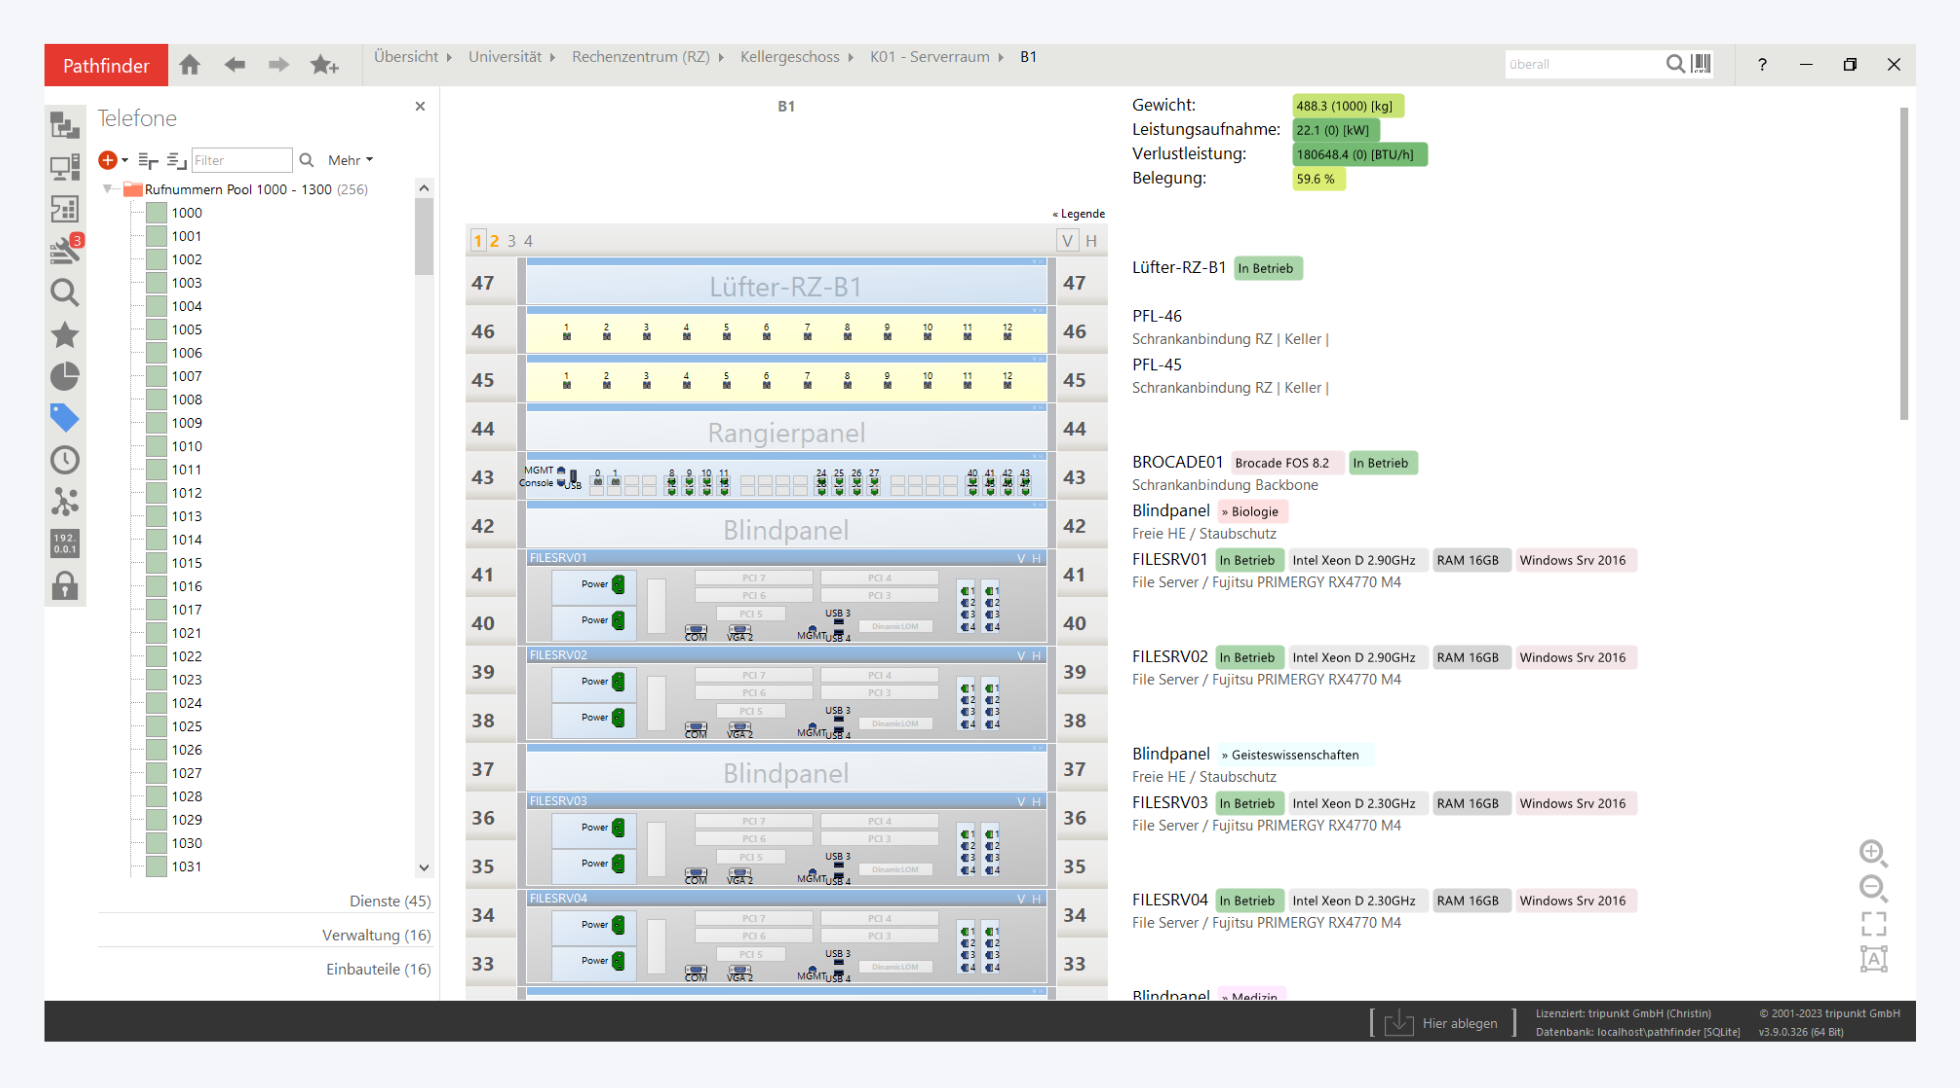Click the barcode scanner icon near search
Screen dimensions: 1960x1089
(1702, 64)
